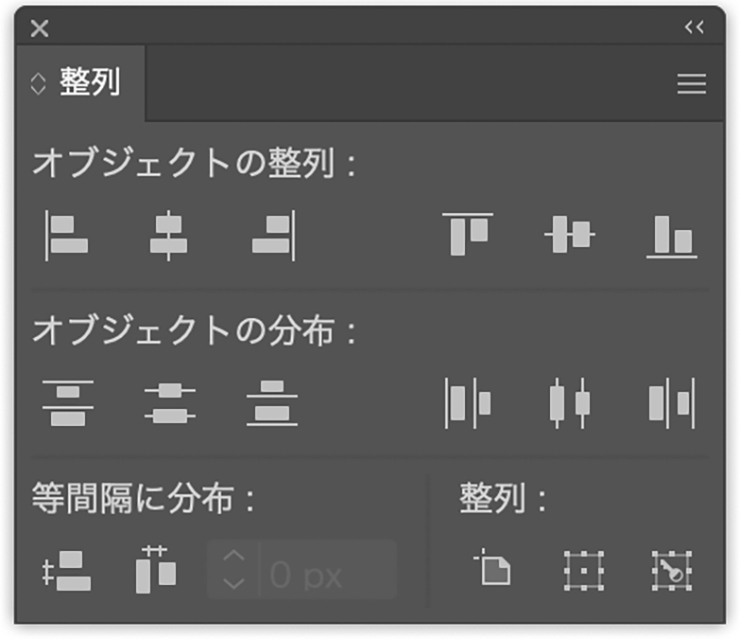Align objects to the top edge
Viewport: 740px width, 644px height.
(x=468, y=235)
